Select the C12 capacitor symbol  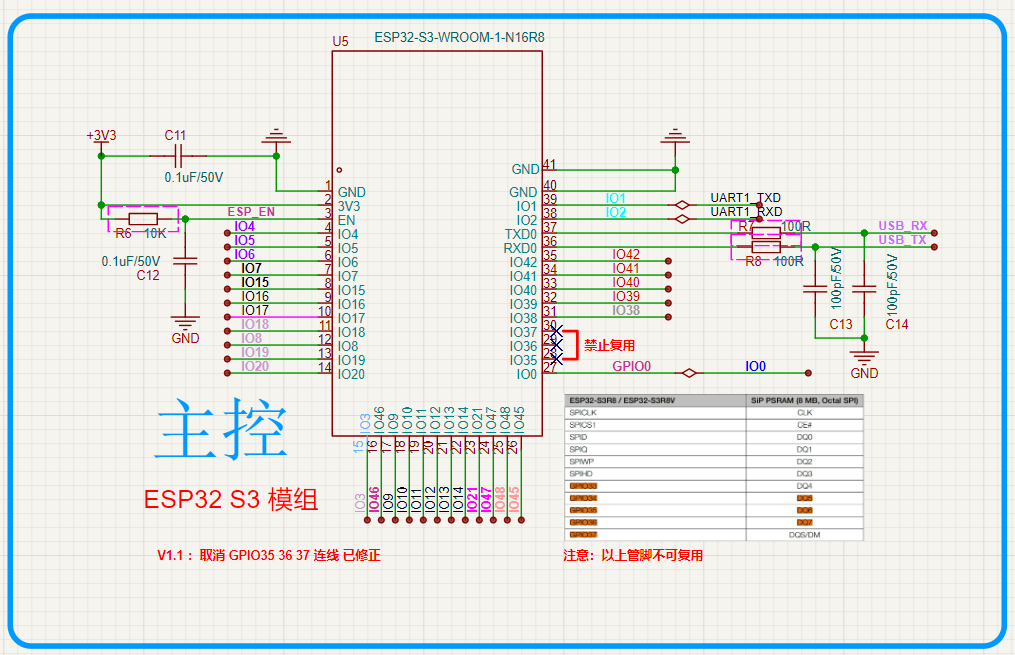pyautogui.click(x=185, y=260)
